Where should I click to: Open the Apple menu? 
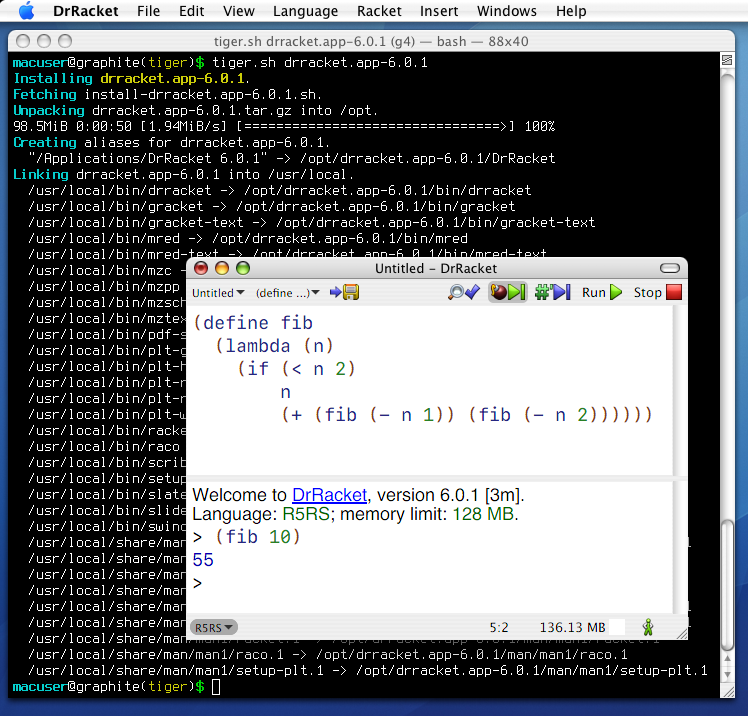pyautogui.click(x=27, y=10)
